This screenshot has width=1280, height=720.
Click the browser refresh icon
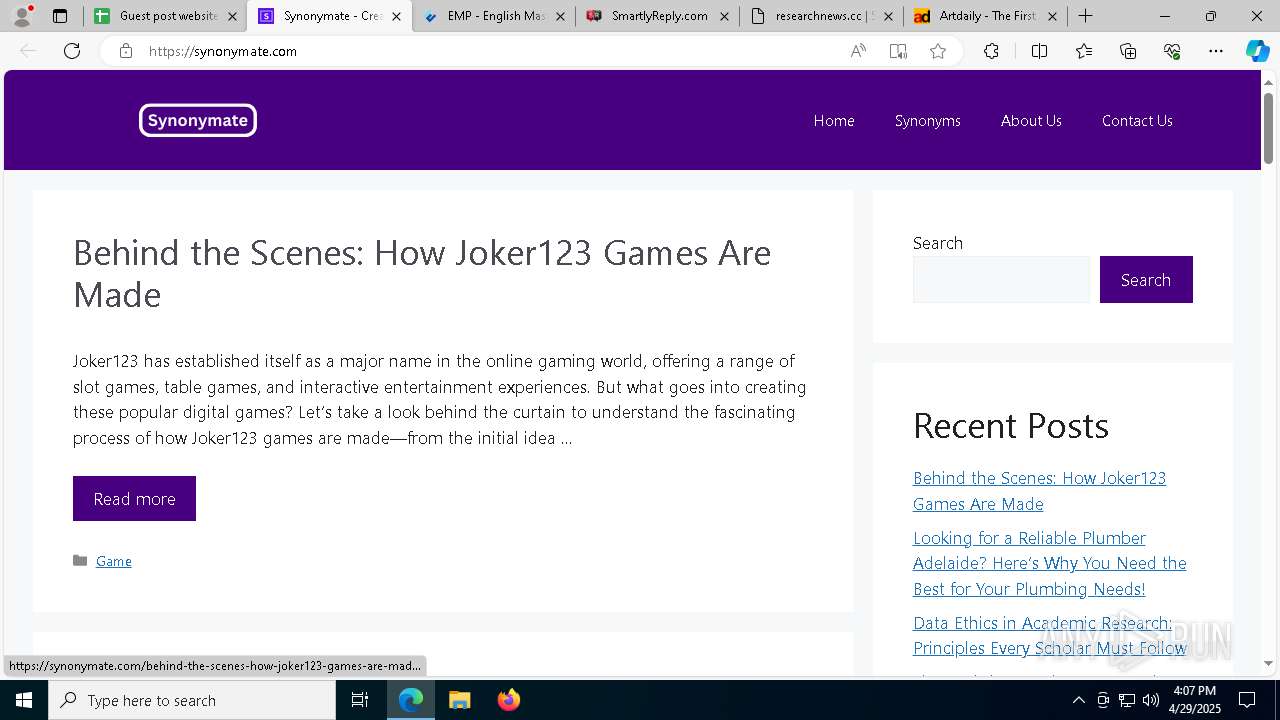(x=72, y=51)
